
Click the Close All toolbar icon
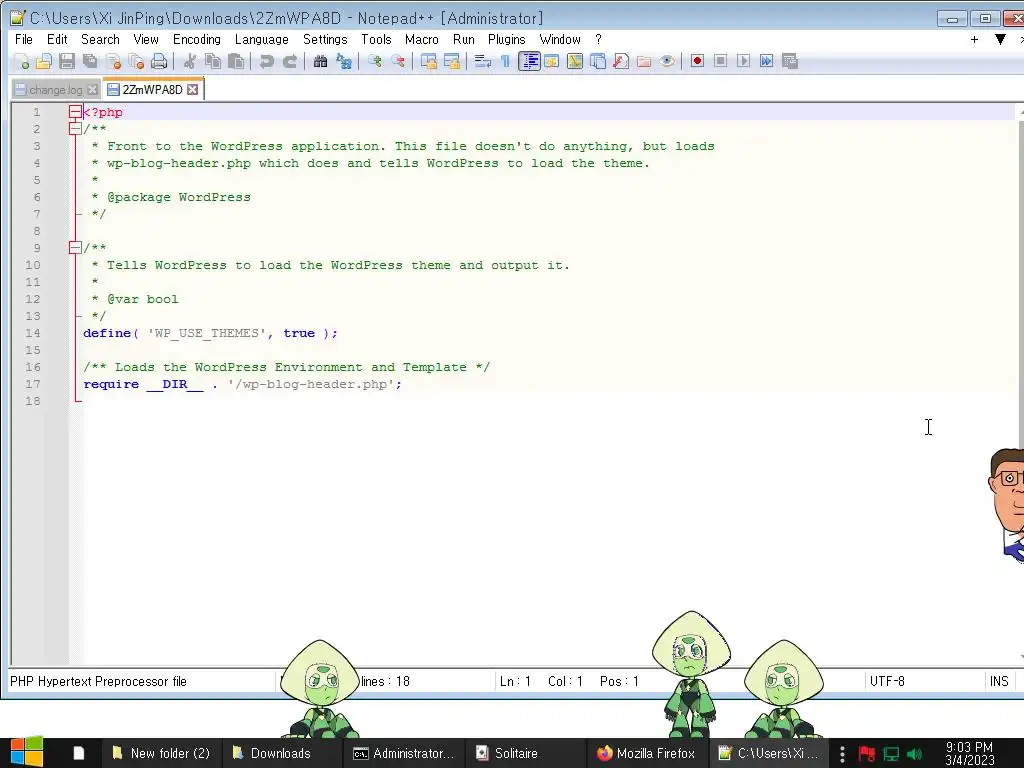tap(136, 61)
